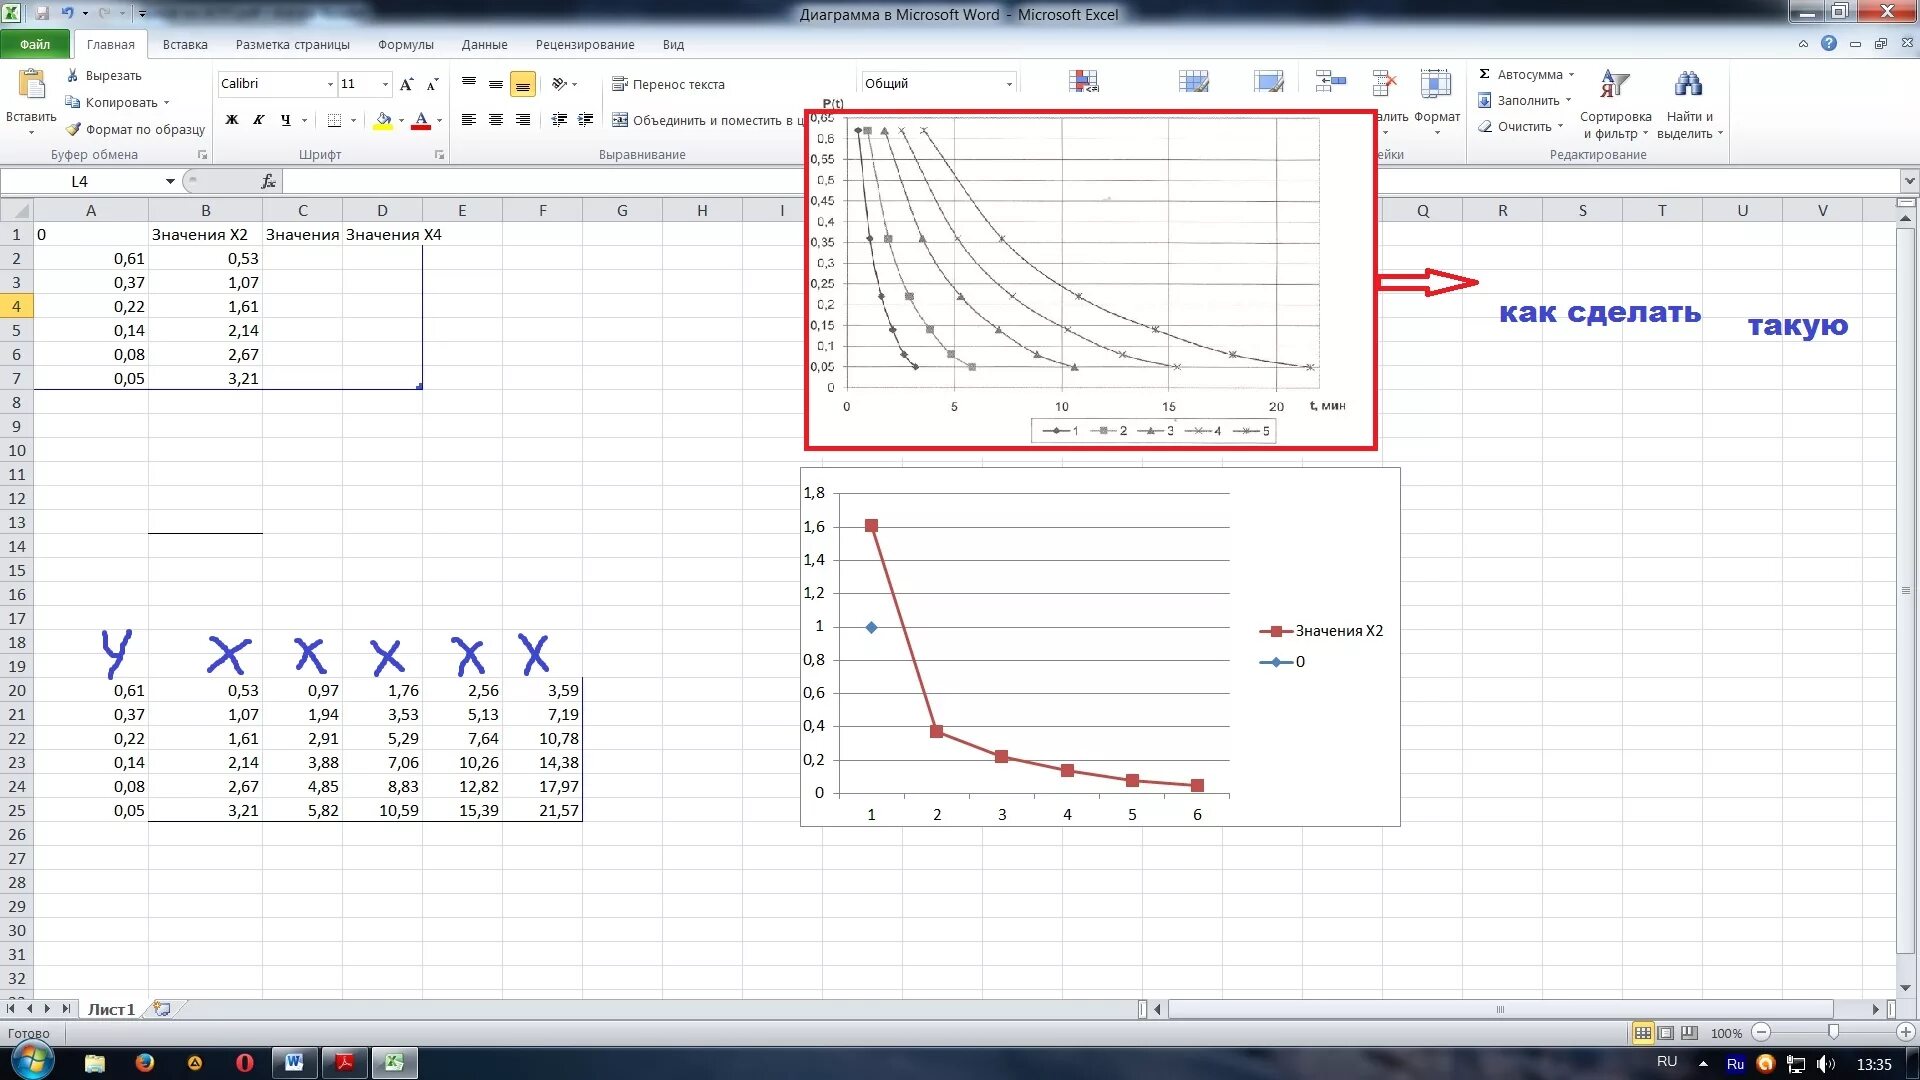Click the Cut (Вырезать) scissors icon

click(x=73, y=75)
